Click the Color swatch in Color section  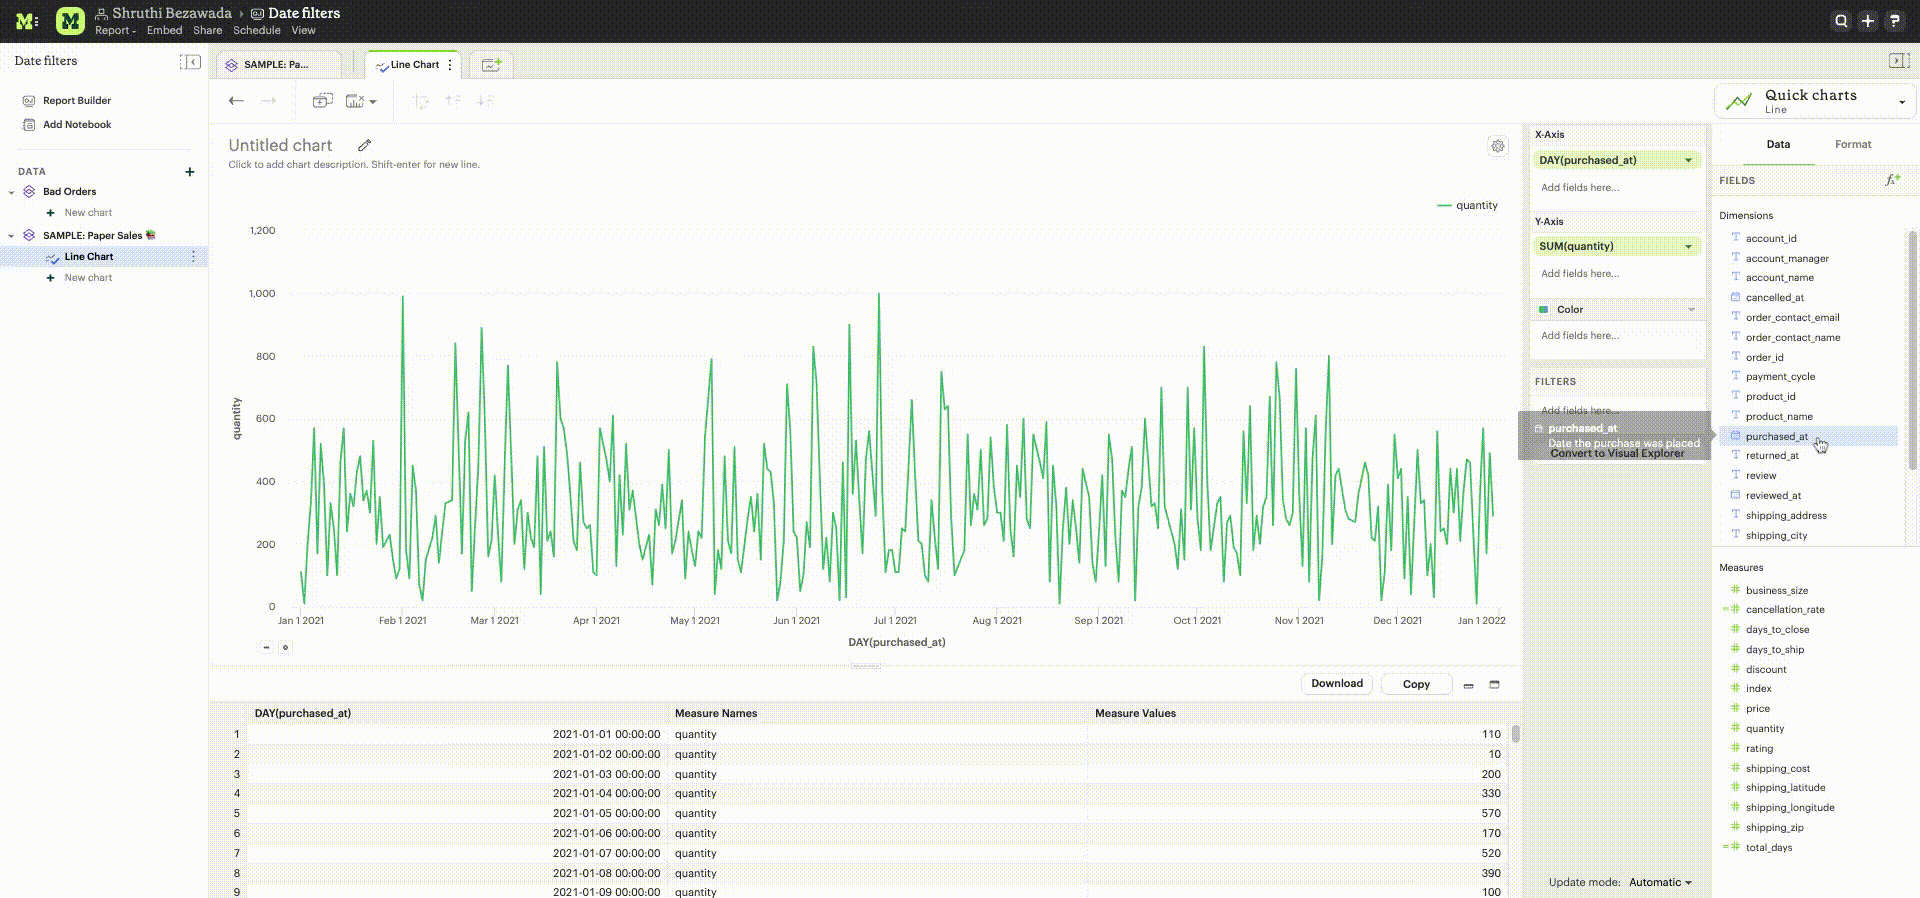click(x=1544, y=310)
